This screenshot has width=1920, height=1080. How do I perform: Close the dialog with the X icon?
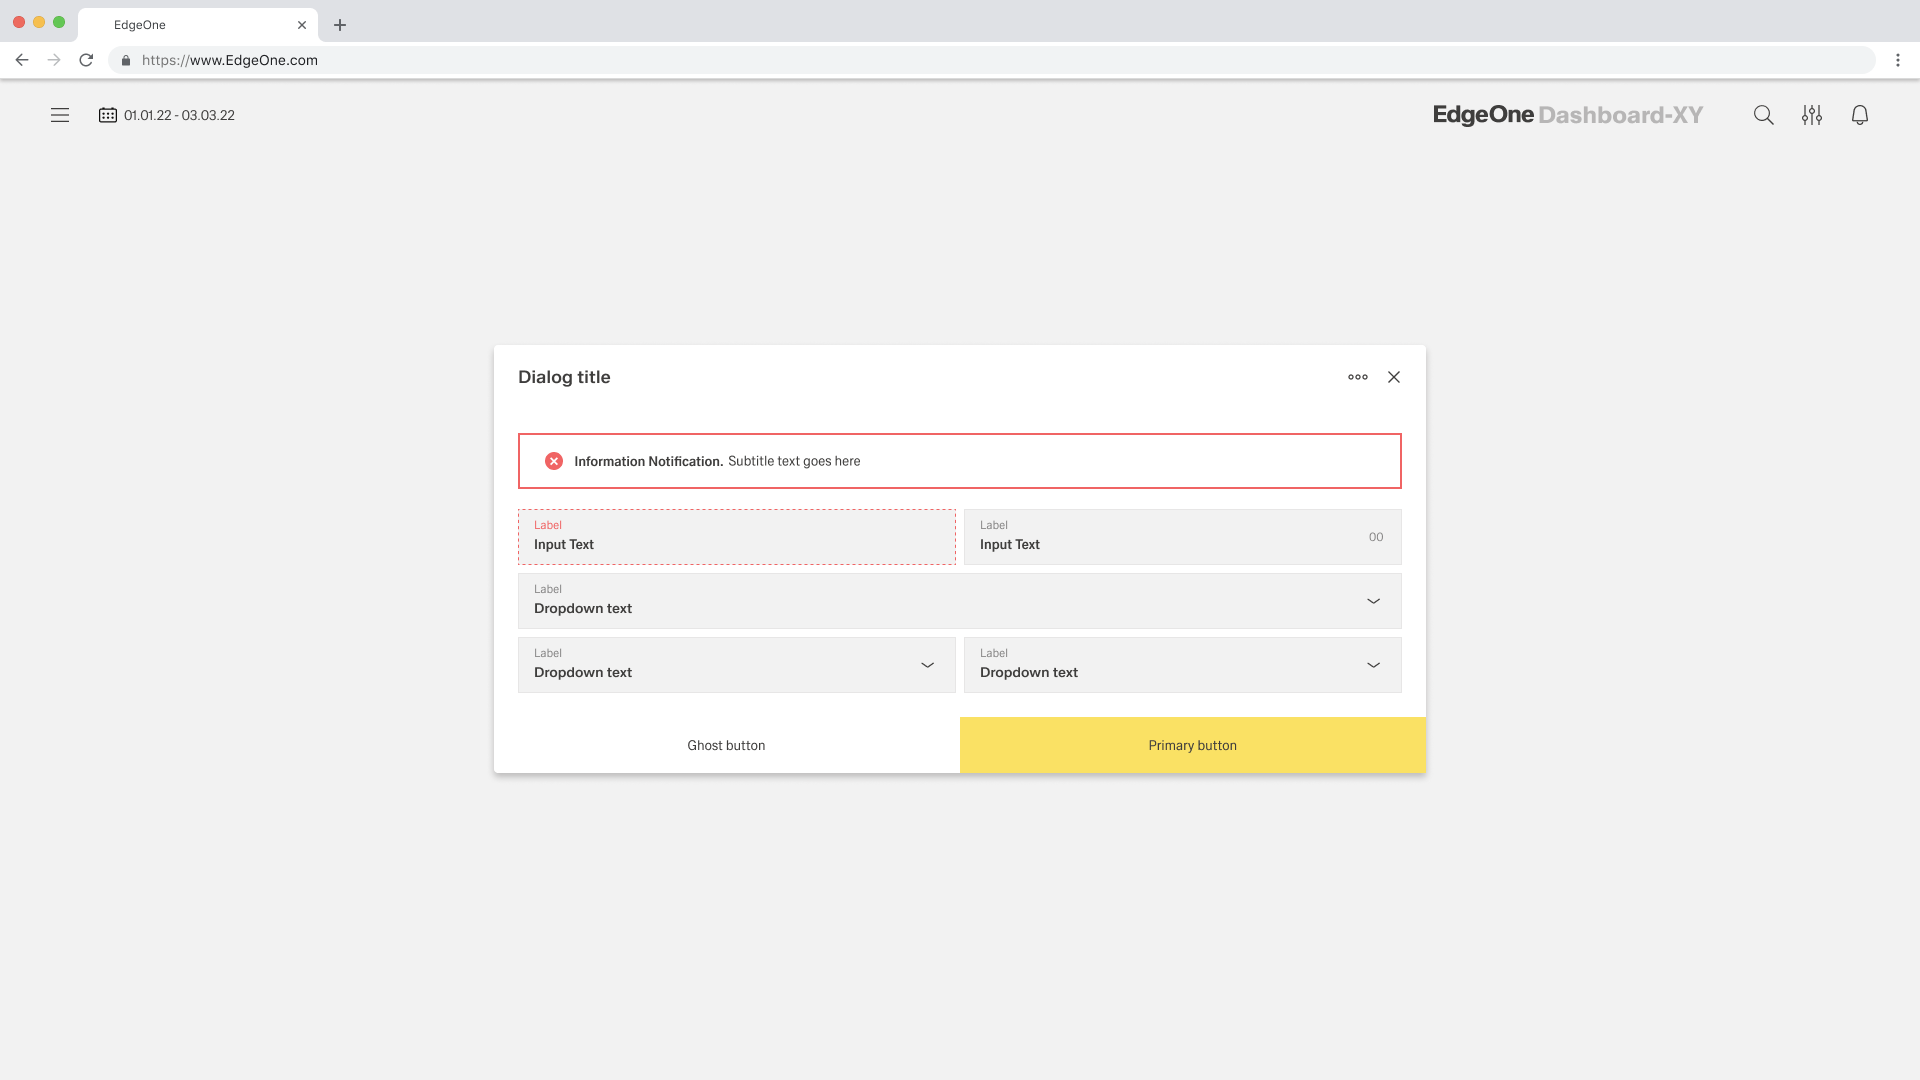(x=1393, y=377)
